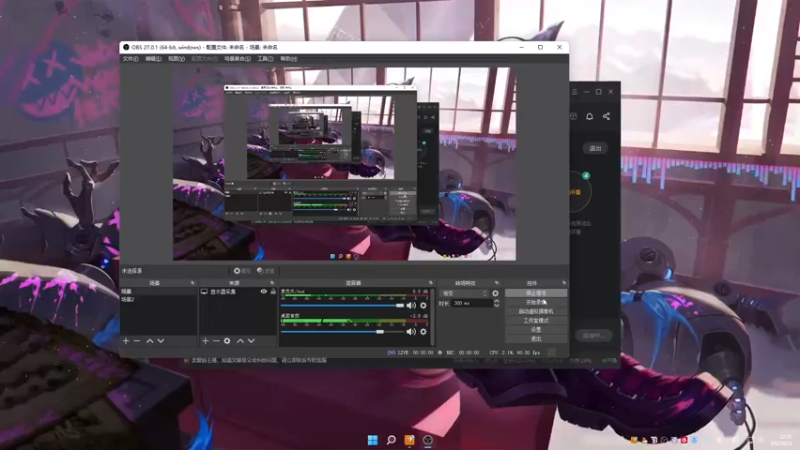Click the OBS preview canvas
The height and width of the screenshot is (450, 800).
(344, 164)
